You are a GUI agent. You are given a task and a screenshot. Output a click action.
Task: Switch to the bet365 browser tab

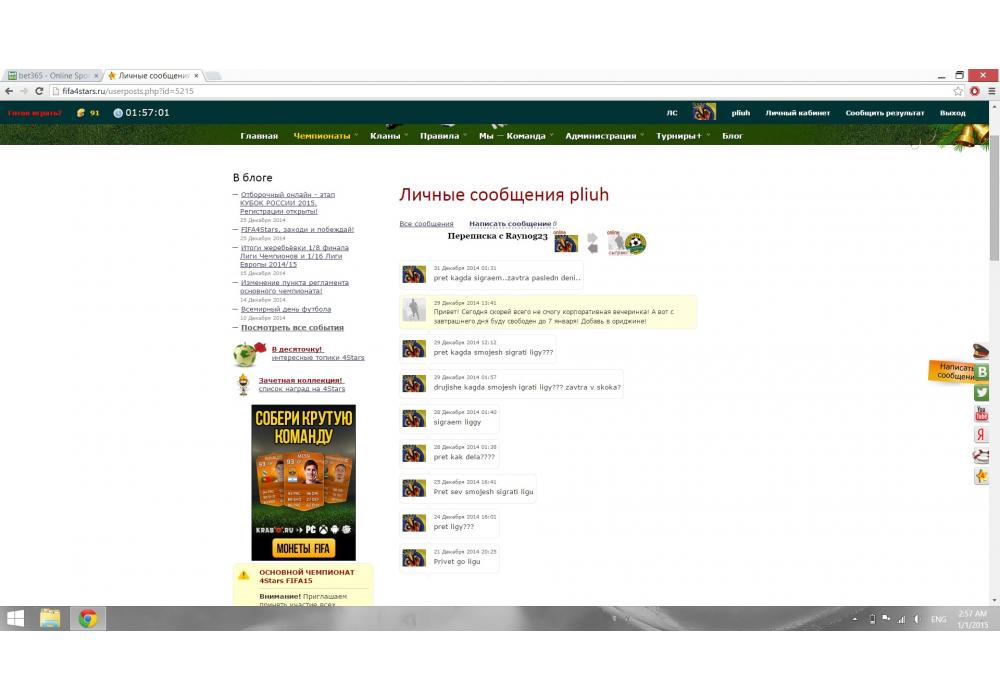tap(52, 76)
